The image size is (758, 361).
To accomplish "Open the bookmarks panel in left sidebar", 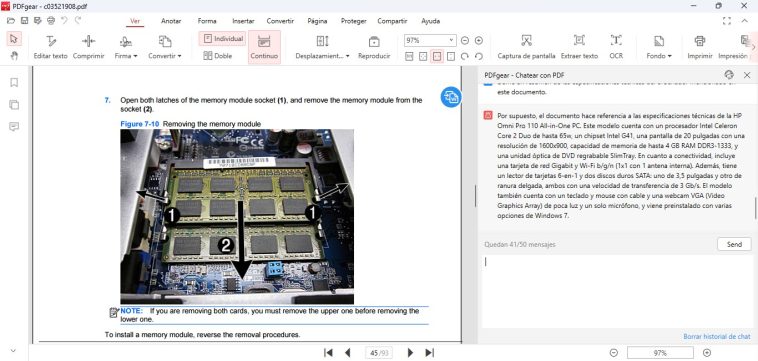I will tap(14, 83).
